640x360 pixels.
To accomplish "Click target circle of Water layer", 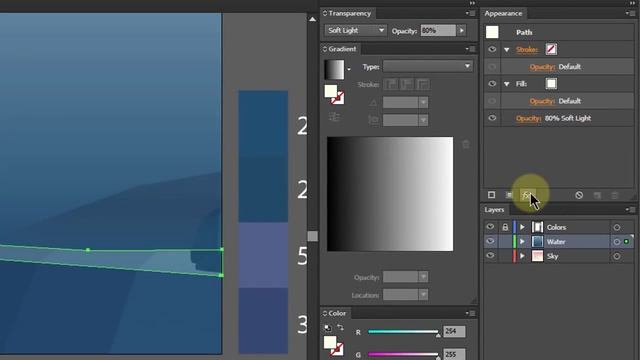I will click(x=617, y=242).
